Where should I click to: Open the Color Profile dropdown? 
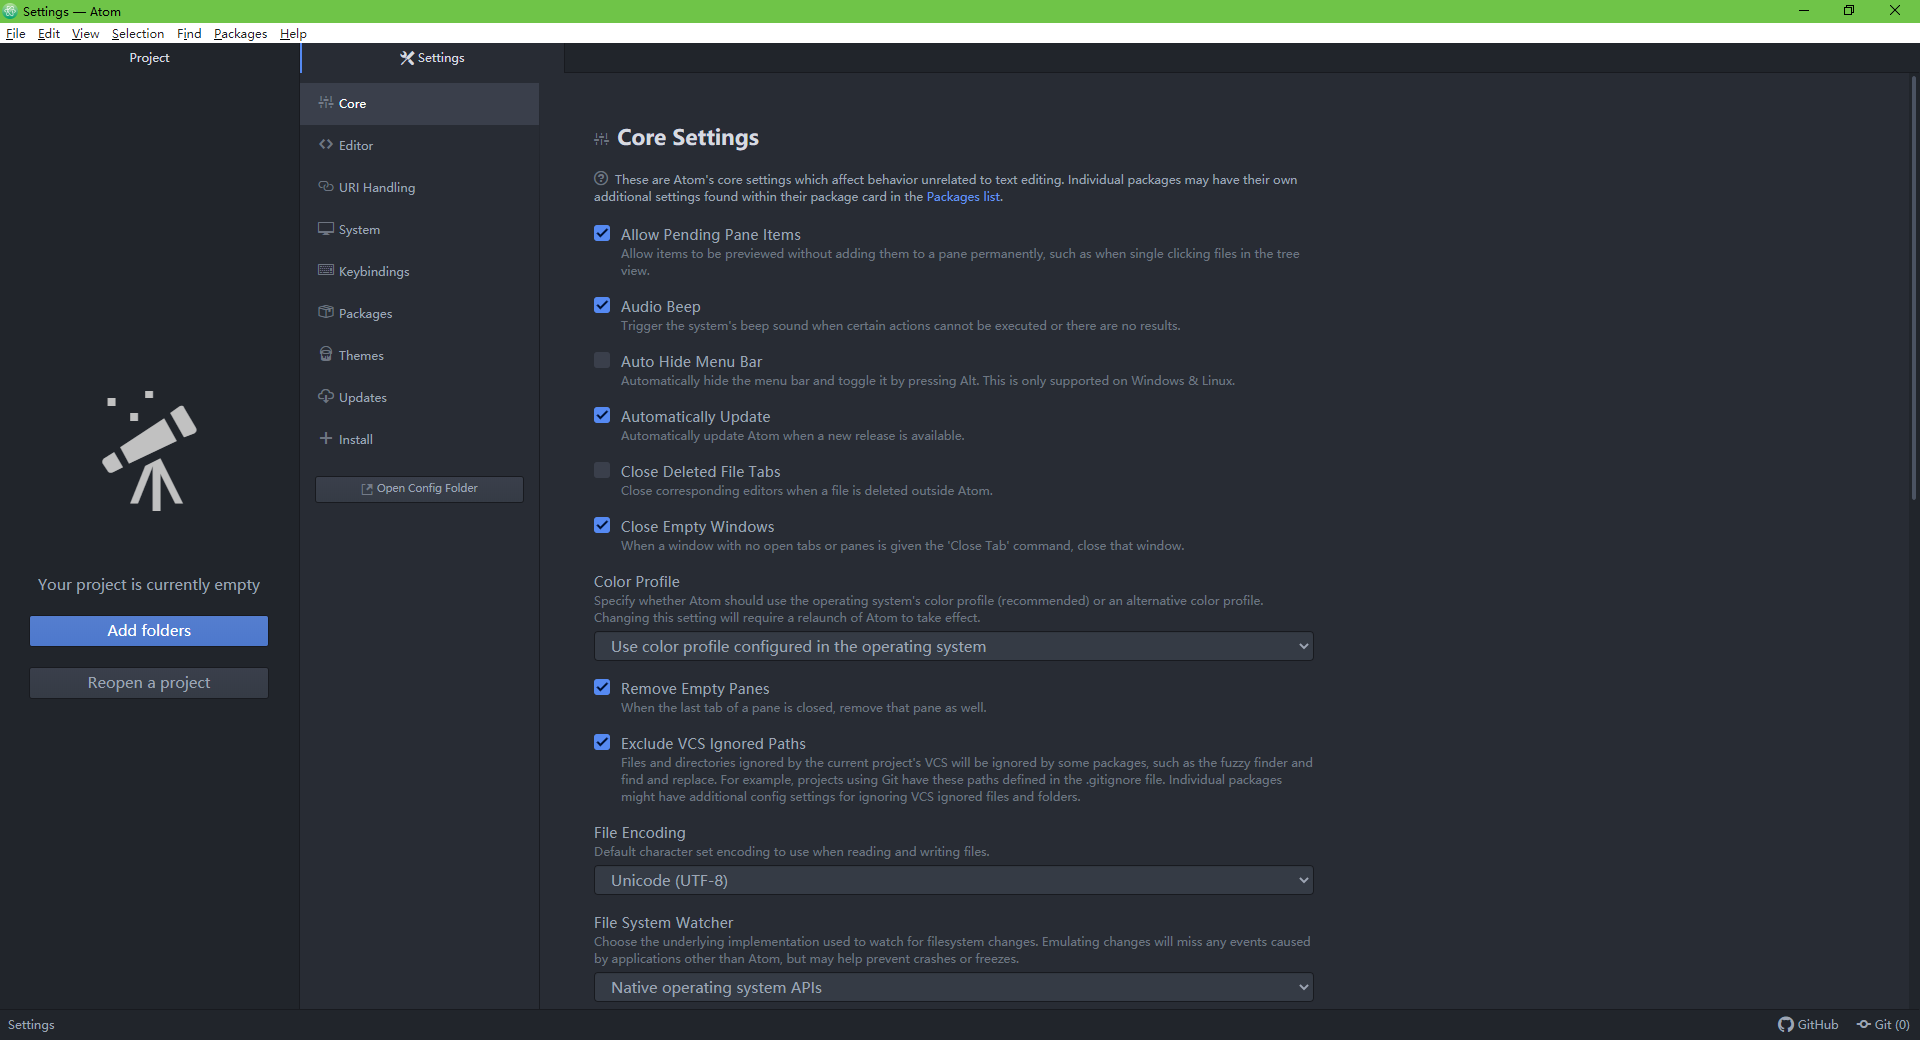953,647
